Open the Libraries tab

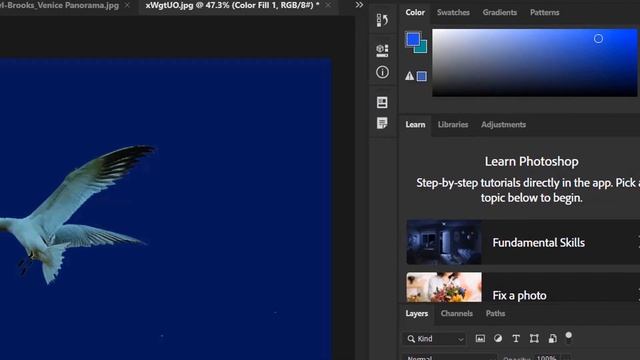point(453,124)
